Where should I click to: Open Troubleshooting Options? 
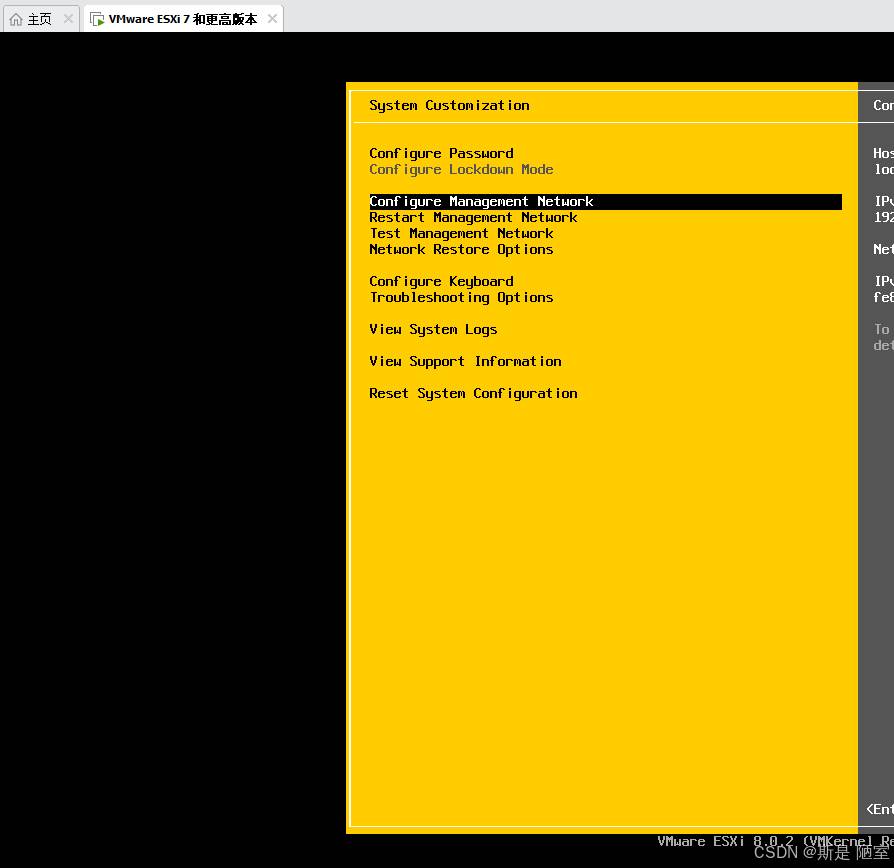click(x=461, y=297)
